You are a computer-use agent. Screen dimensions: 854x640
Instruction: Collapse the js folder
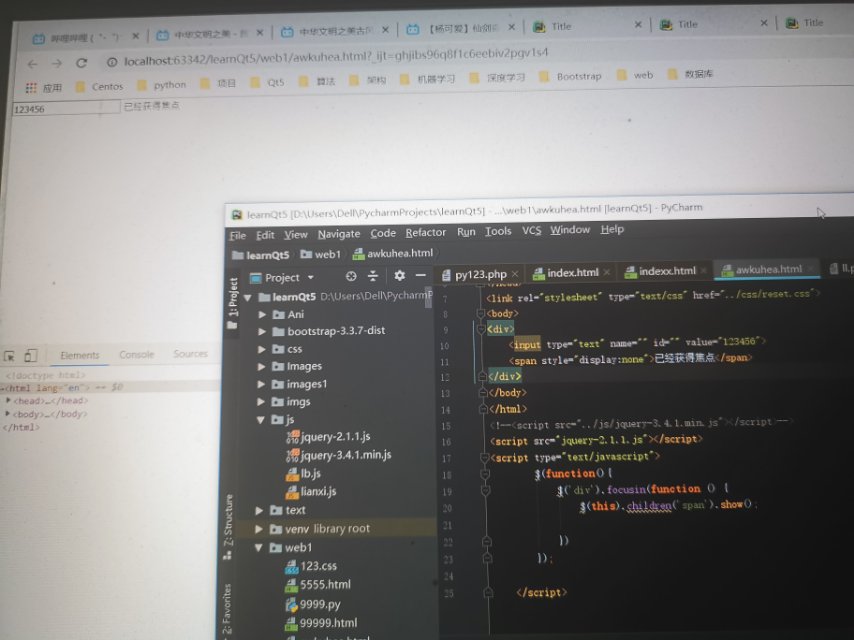pyautogui.click(x=261, y=420)
